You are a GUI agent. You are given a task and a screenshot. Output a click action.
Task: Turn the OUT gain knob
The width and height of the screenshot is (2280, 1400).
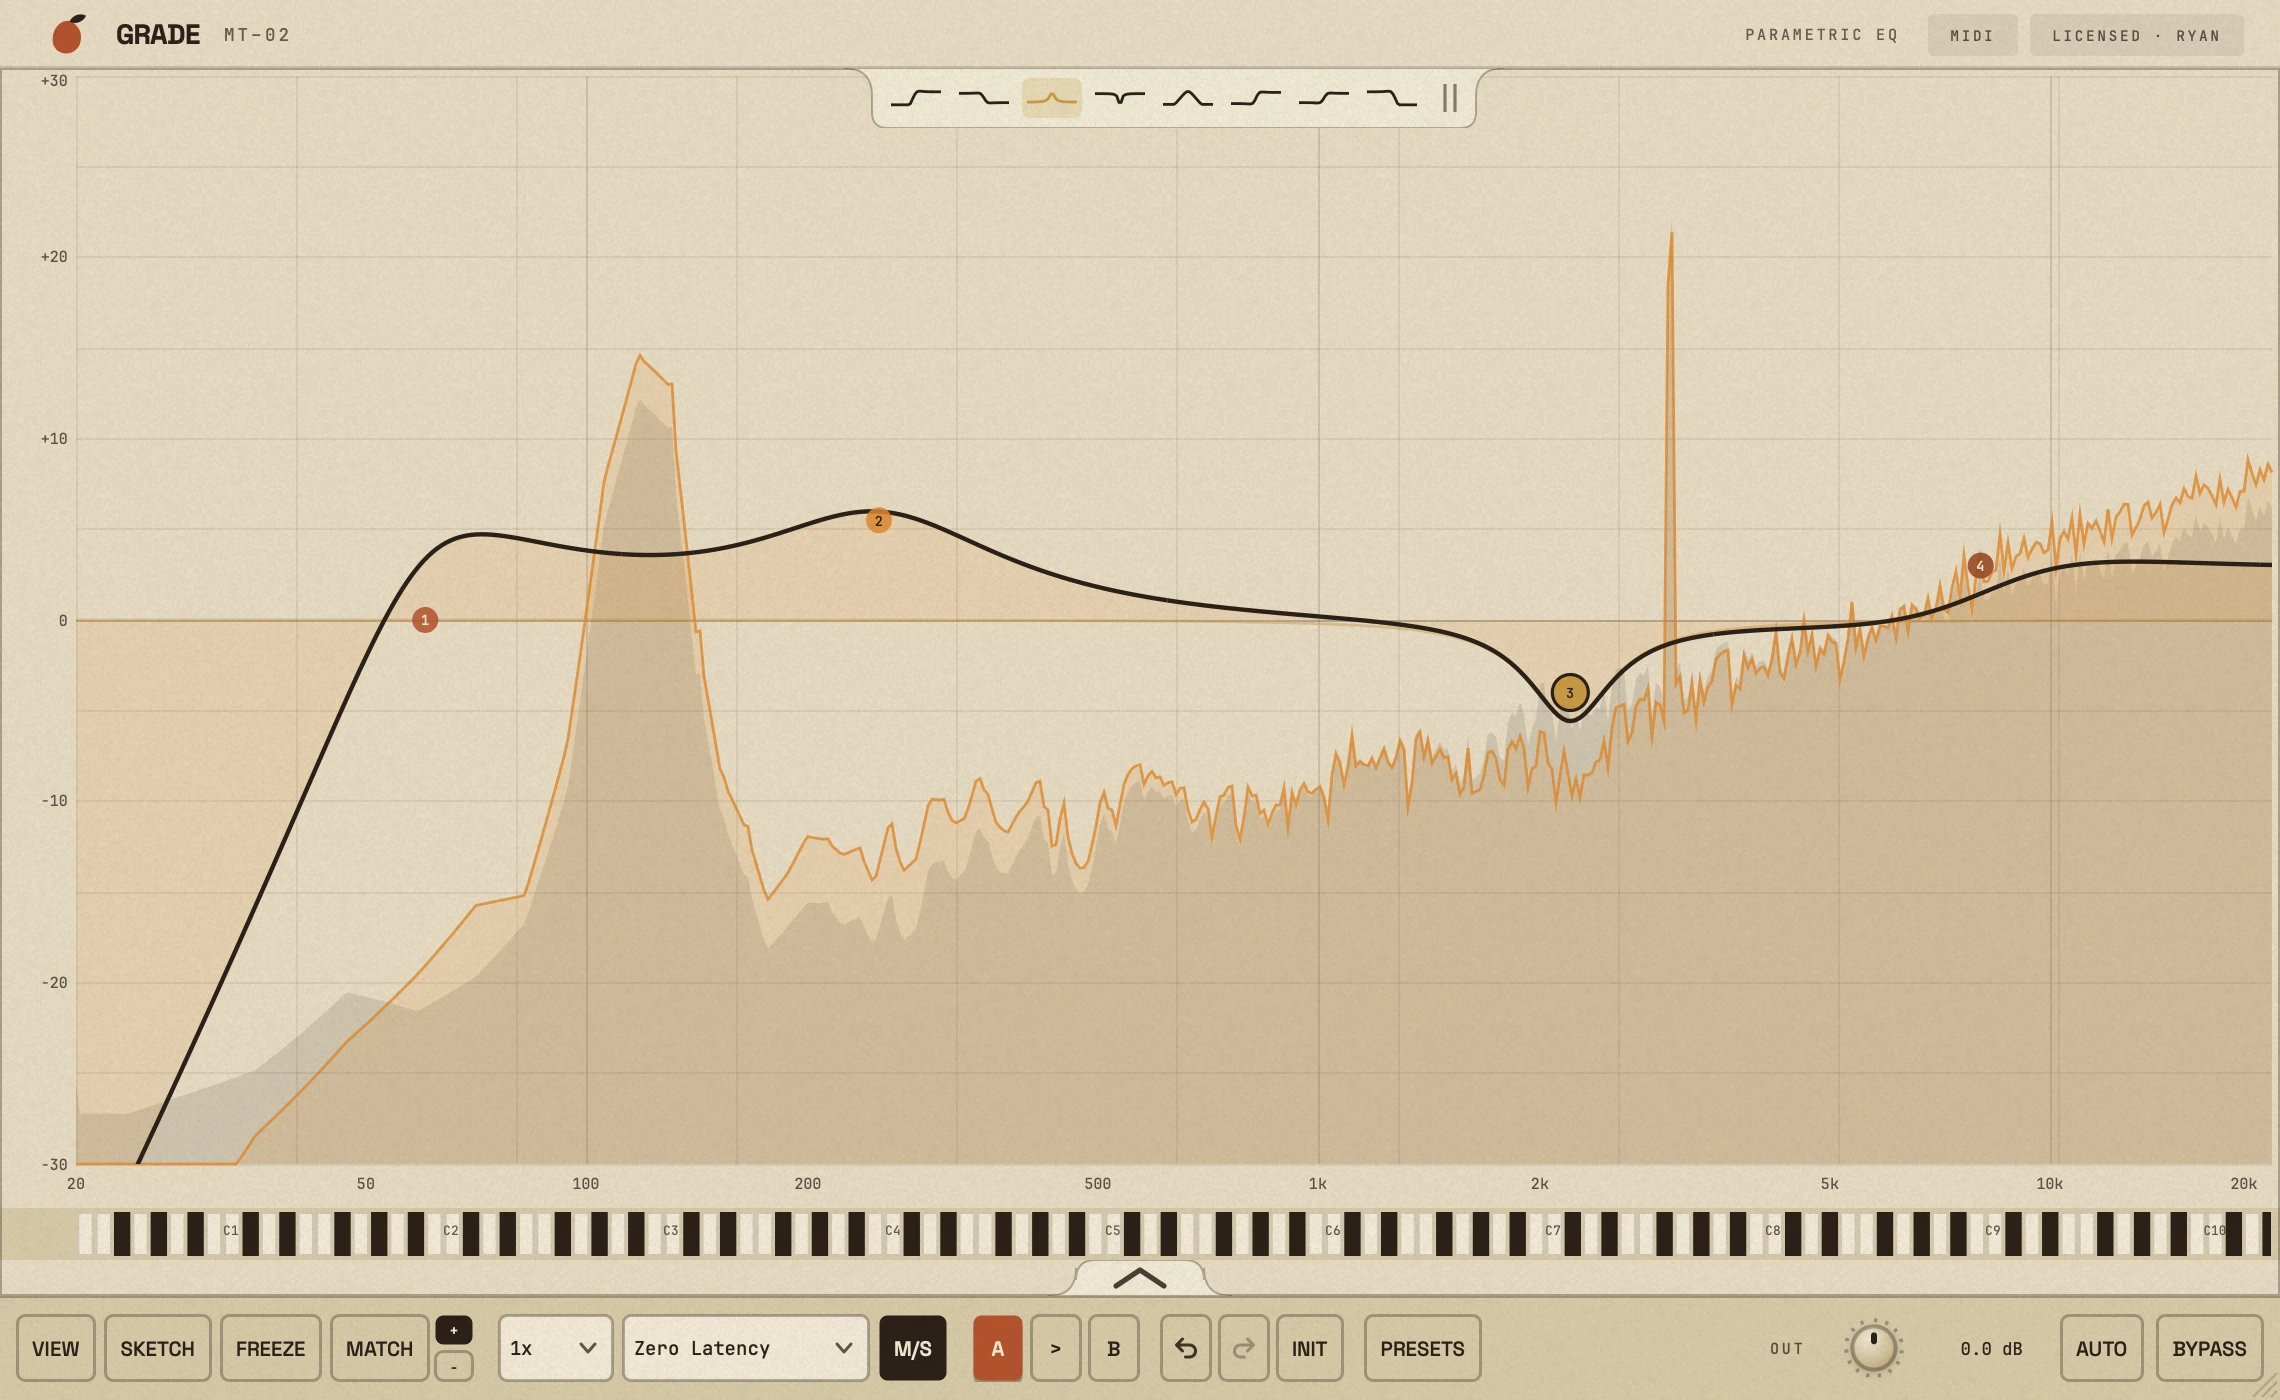pyautogui.click(x=1874, y=1348)
